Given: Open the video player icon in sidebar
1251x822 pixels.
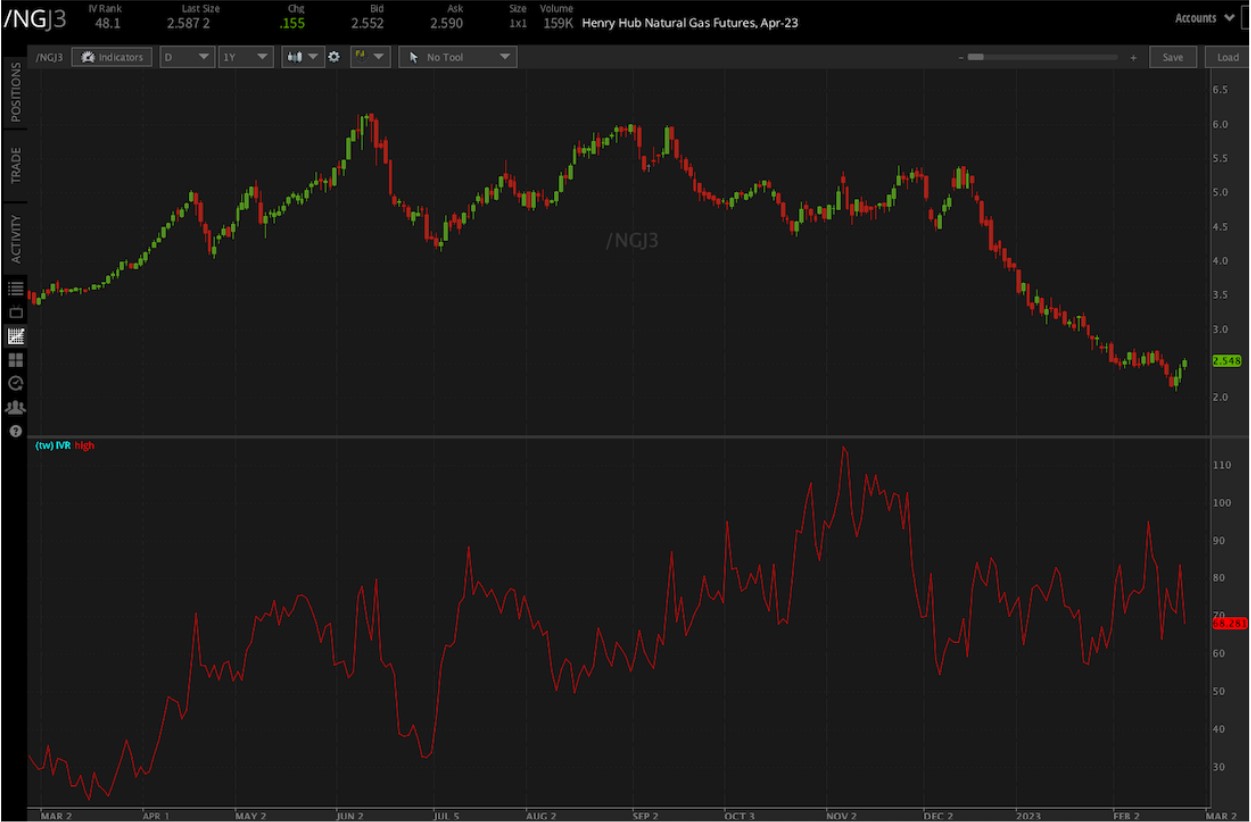Looking at the screenshot, I should tap(14, 311).
